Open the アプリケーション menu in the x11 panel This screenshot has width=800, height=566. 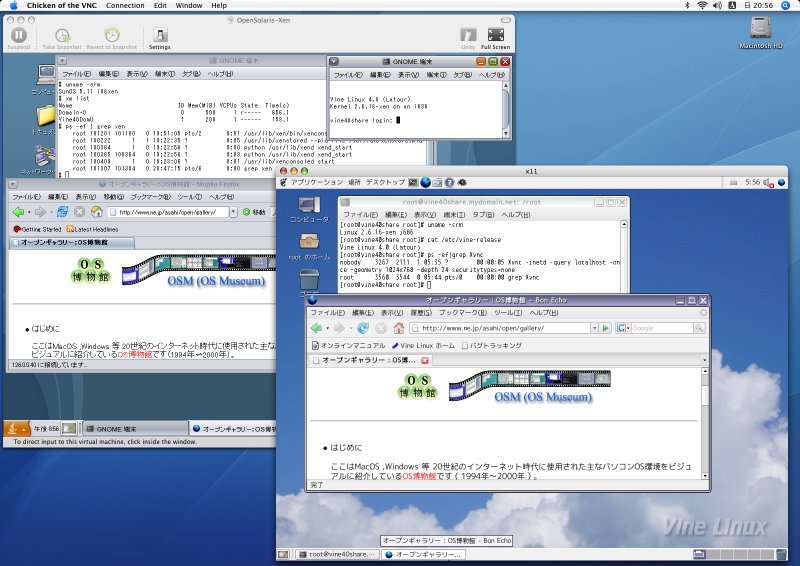click(x=317, y=182)
